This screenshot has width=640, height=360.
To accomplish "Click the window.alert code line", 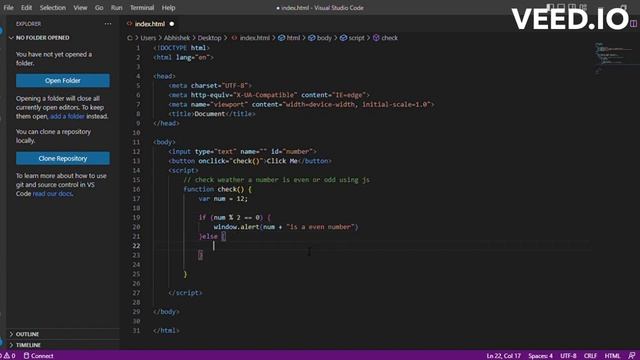I will 285,227.
